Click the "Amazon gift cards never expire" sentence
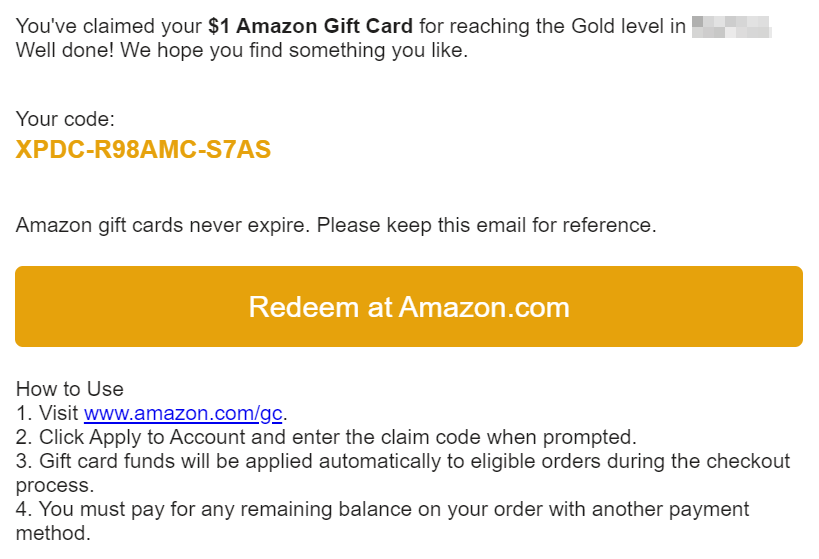 [x=163, y=225]
